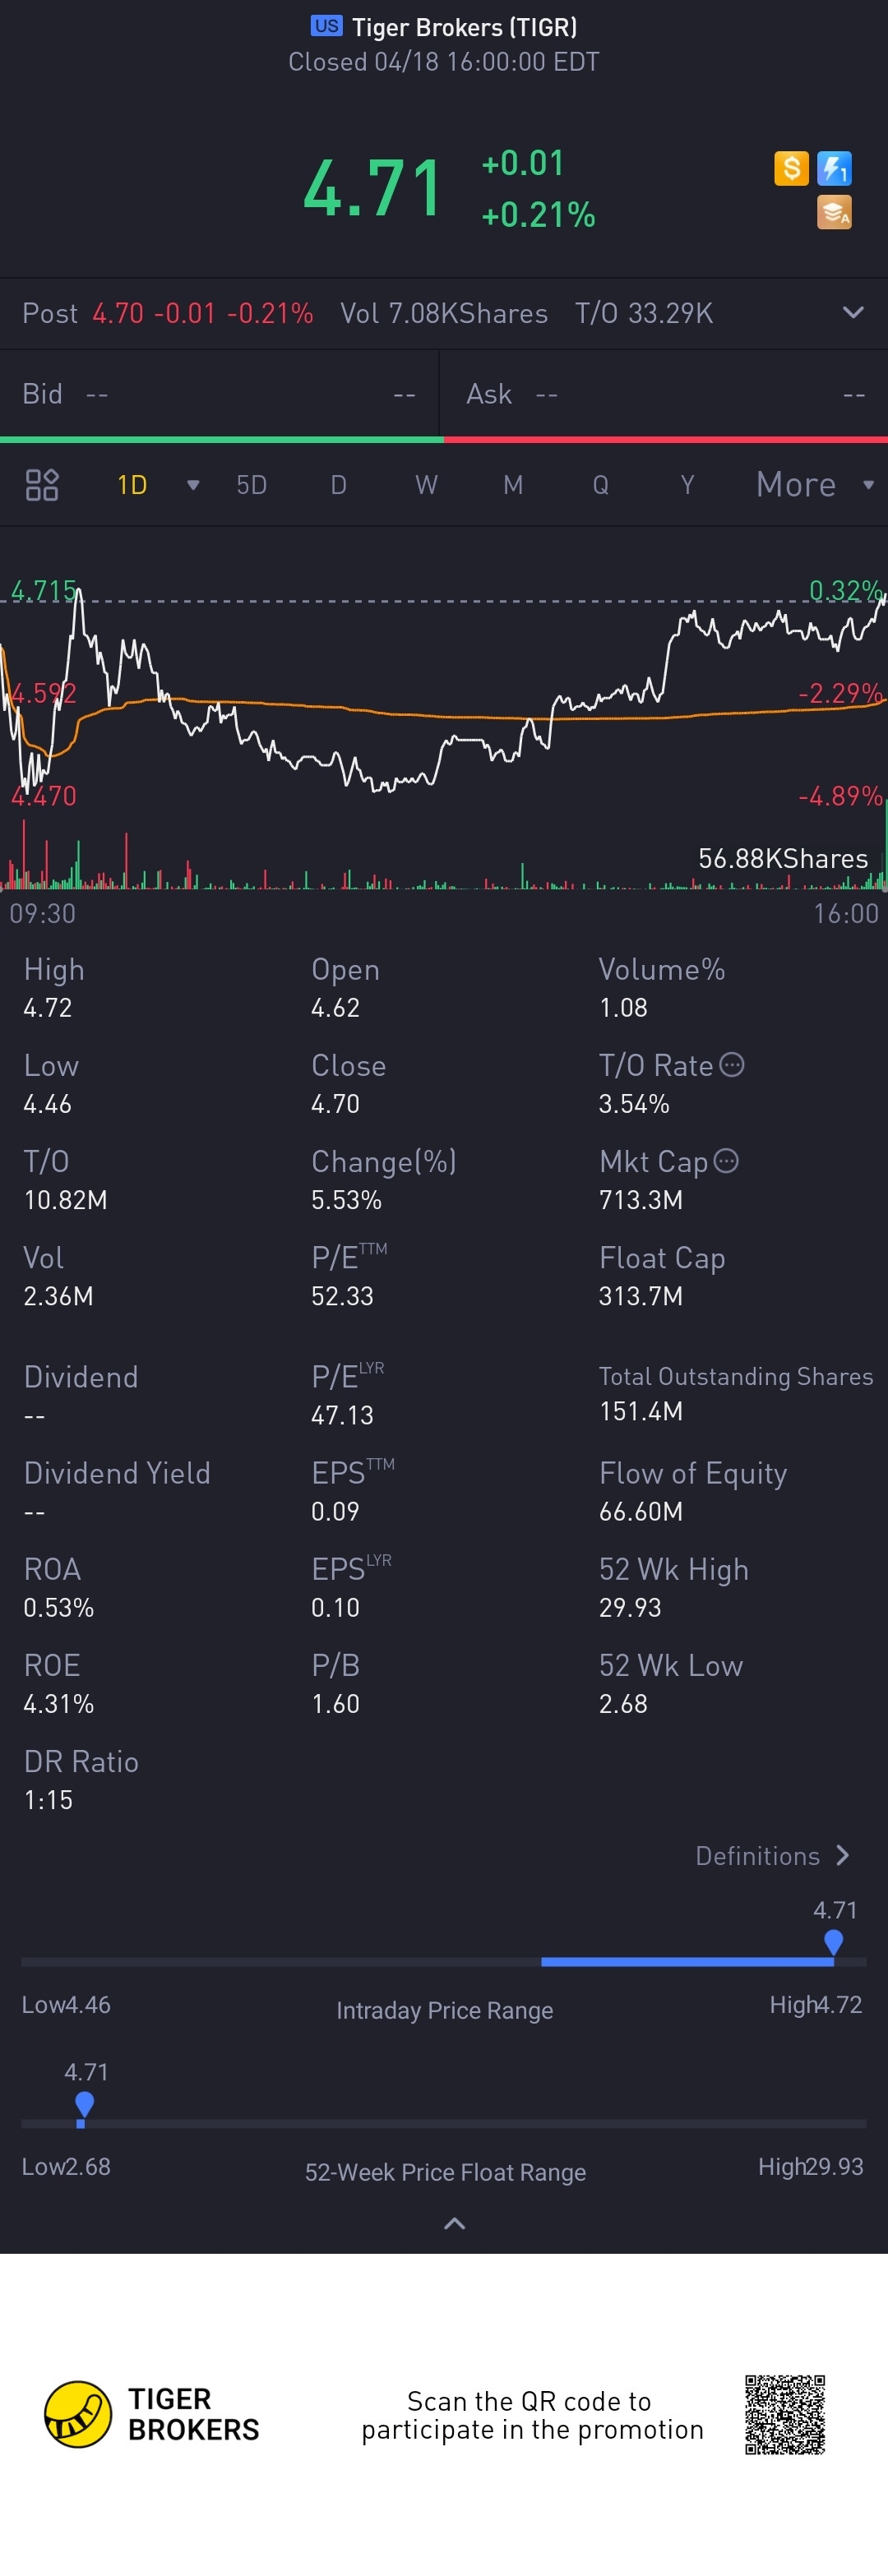Tap the info icon beside Mkt Cap

point(726,1160)
